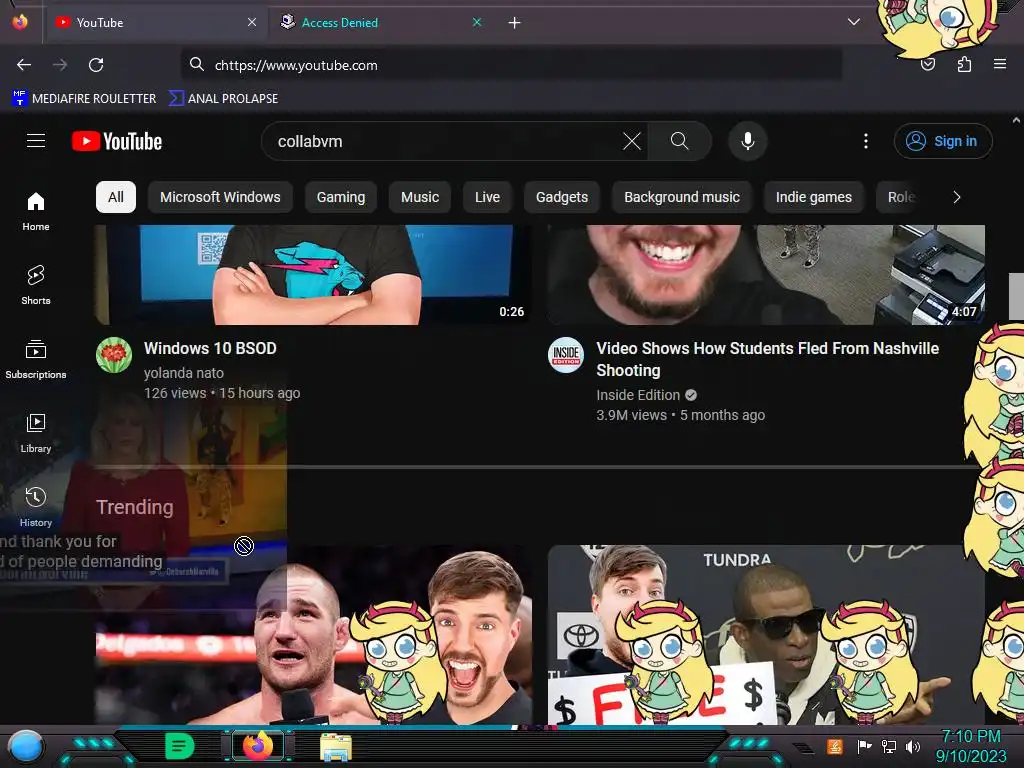Open TUNDRA press conference thumbnail

(766, 635)
